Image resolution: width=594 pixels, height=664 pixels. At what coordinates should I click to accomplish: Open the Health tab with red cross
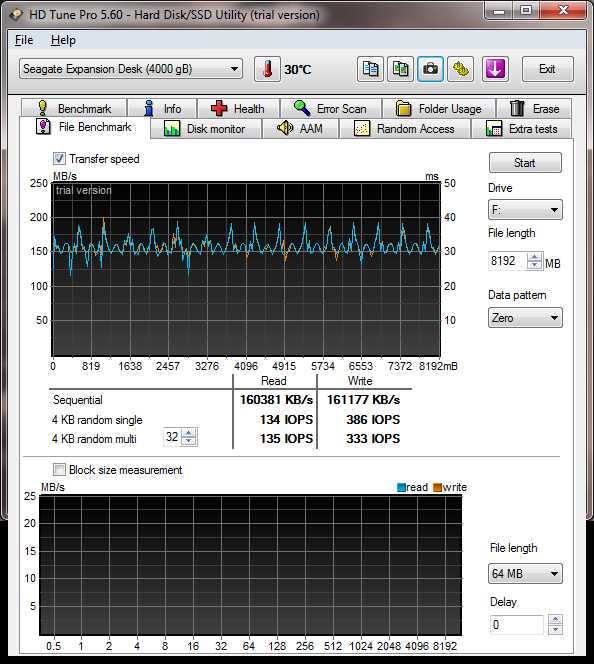point(238,108)
